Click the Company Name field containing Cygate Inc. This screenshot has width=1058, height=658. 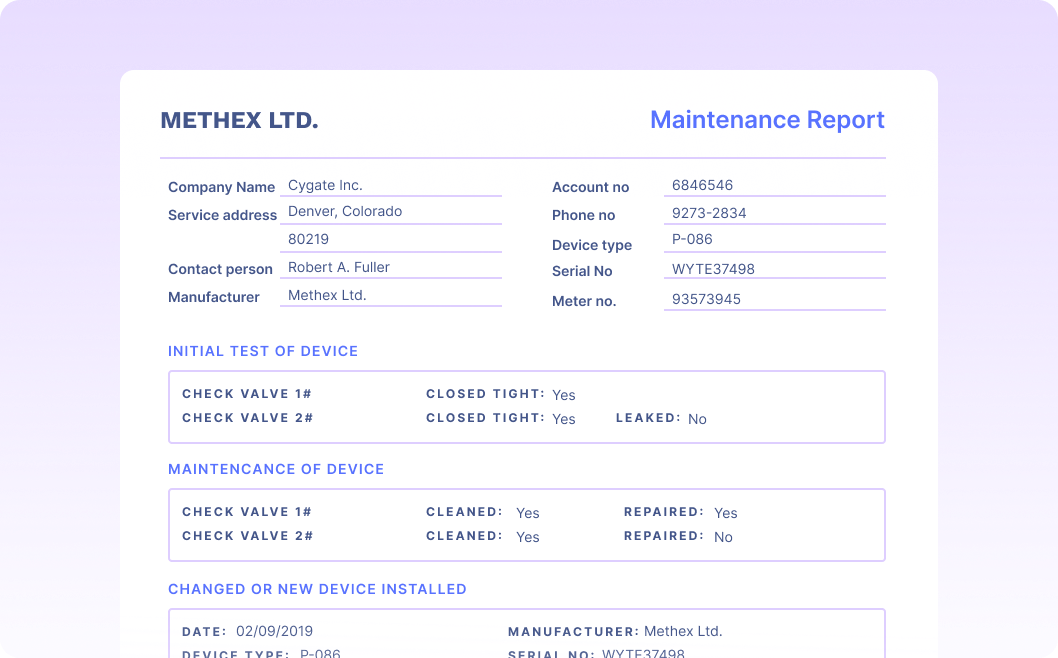pos(390,185)
